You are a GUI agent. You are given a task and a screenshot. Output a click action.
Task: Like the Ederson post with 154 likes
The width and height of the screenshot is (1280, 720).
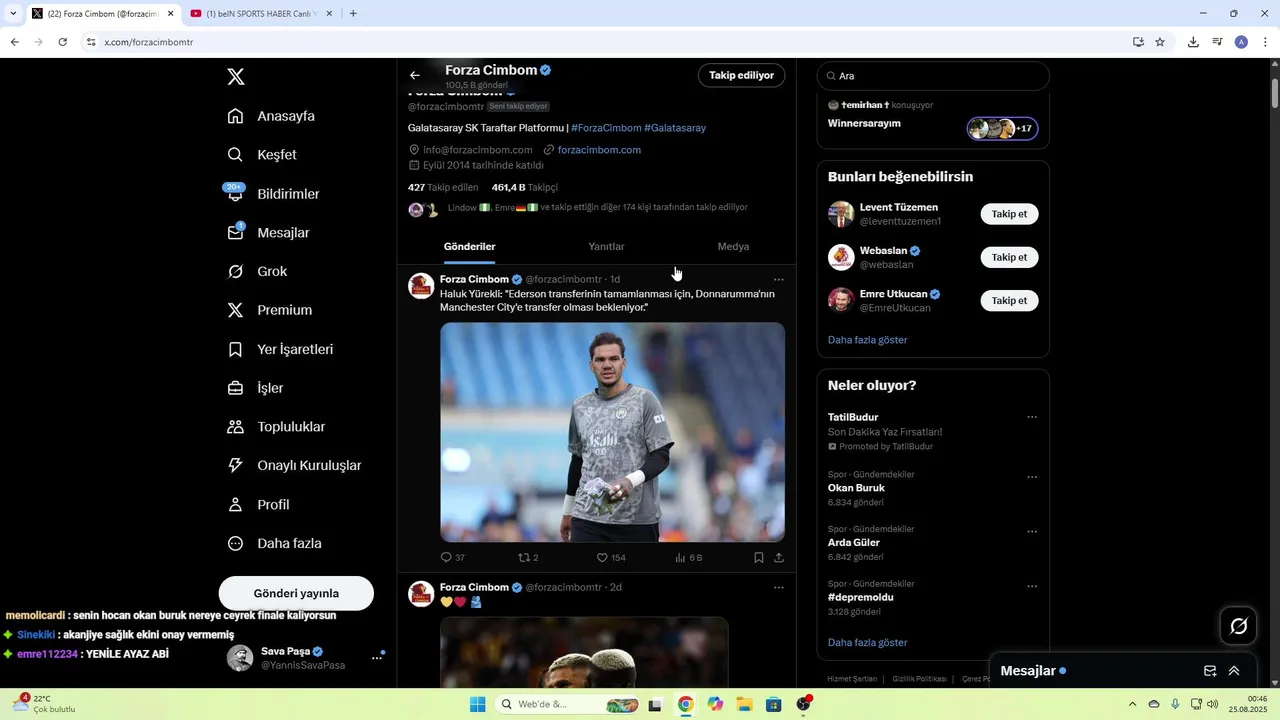[611, 558]
